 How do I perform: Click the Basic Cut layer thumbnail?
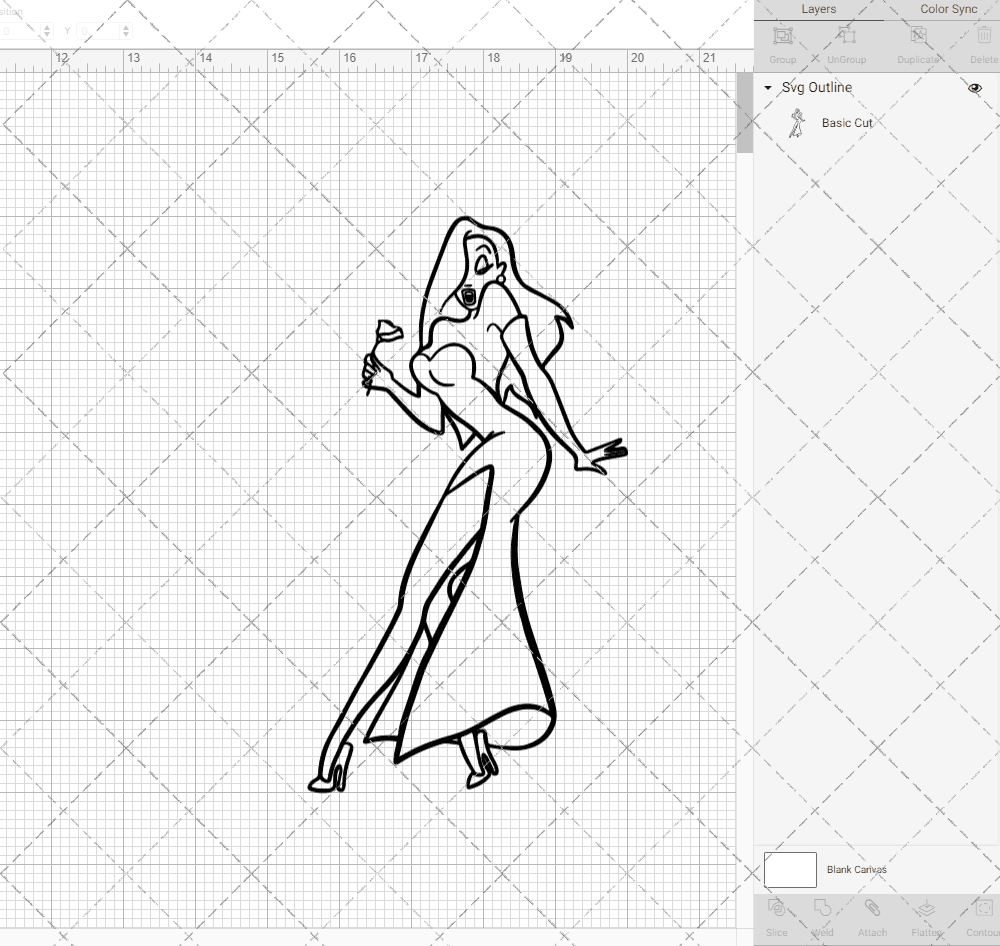(798, 123)
